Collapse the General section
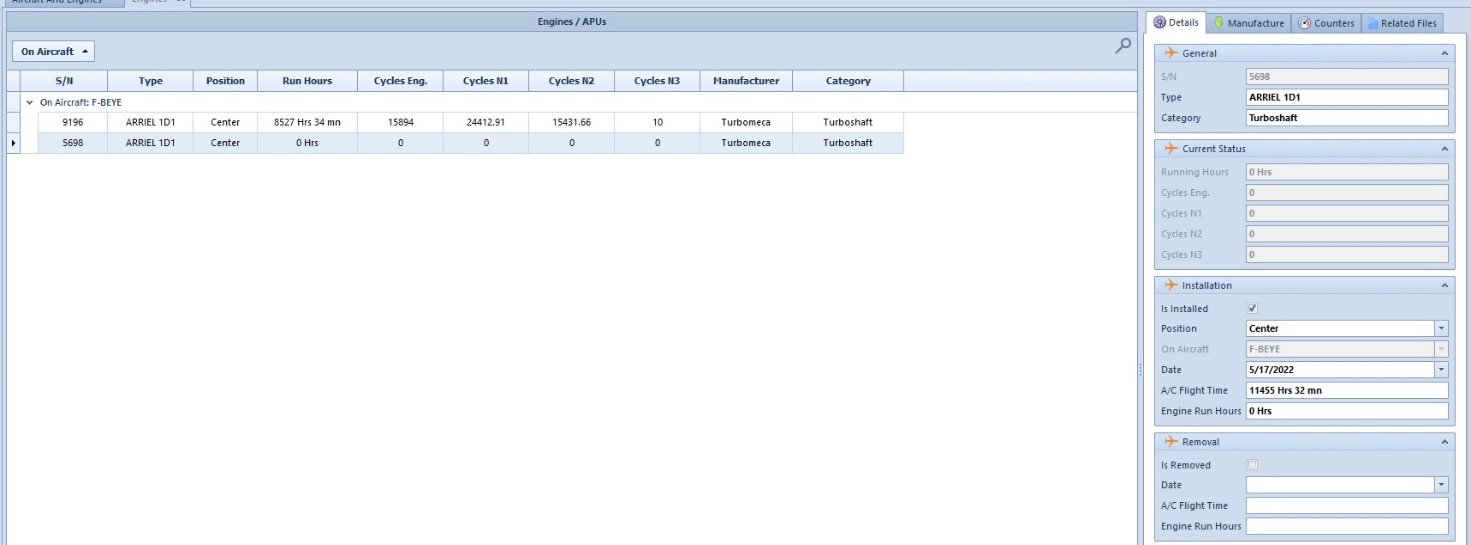The width and height of the screenshot is (1471, 545). click(1443, 53)
